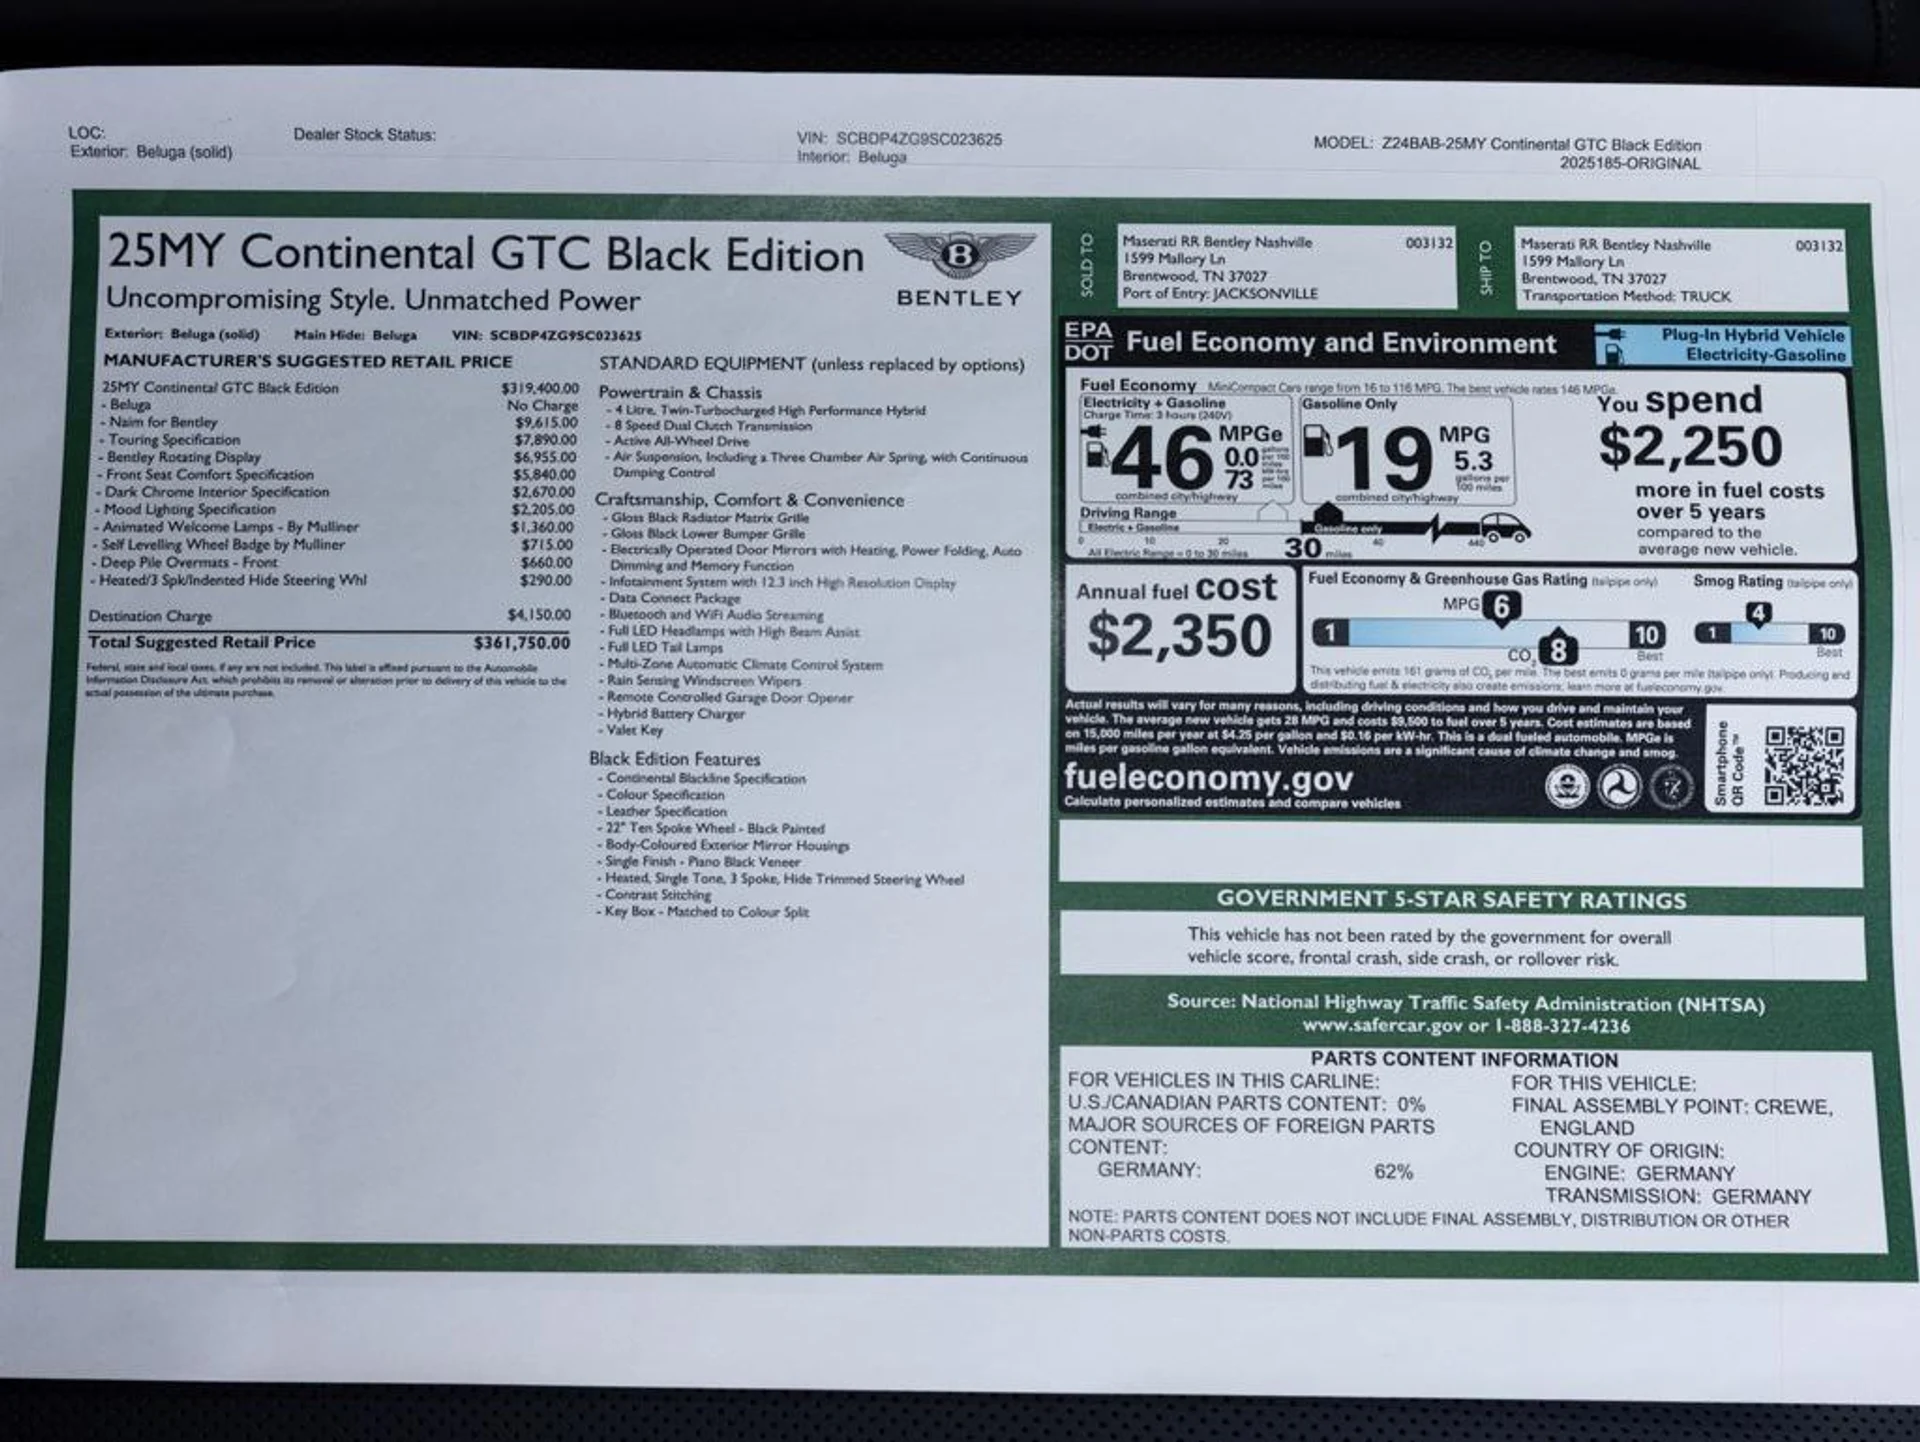Image resolution: width=1920 pixels, height=1442 pixels.
Task: Click the Government 5-Star Safety Ratings header
Action: [x=1450, y=899]
